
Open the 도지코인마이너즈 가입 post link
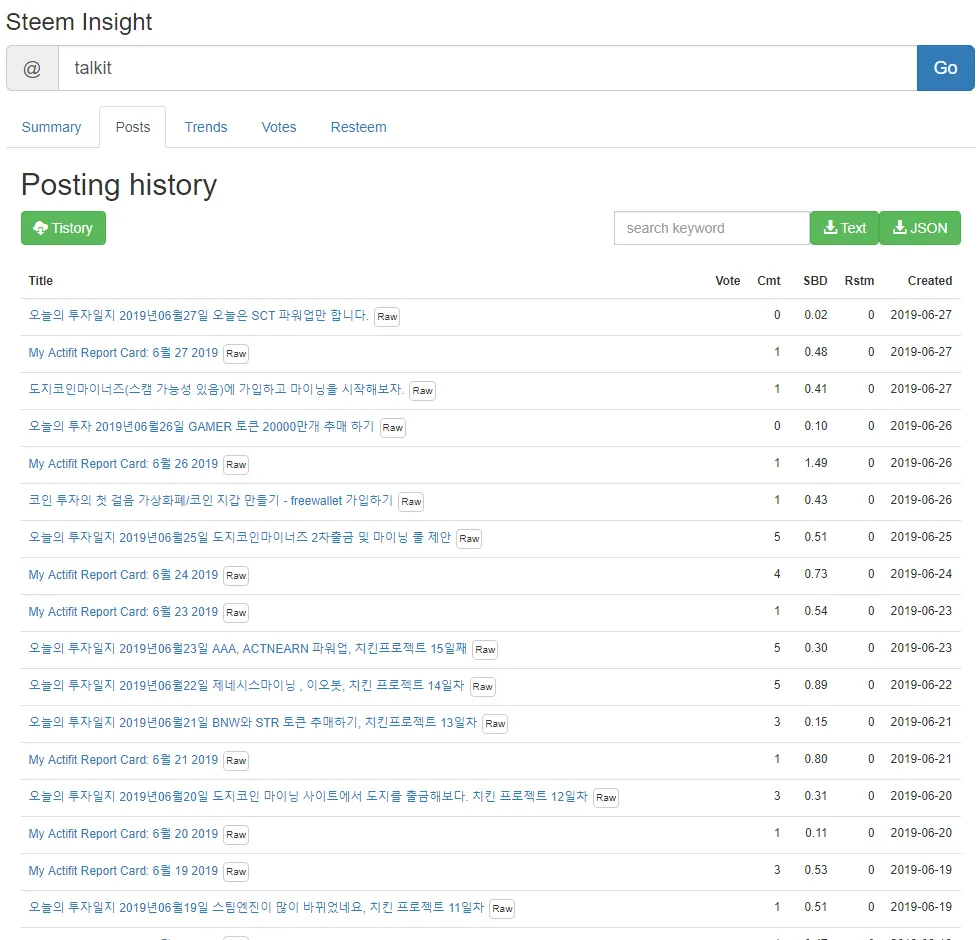tap(216, 389)
